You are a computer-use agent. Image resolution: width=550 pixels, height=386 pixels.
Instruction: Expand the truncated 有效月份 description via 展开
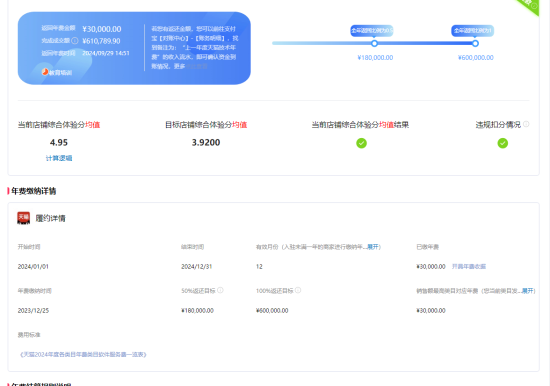[x=373, y=247]
